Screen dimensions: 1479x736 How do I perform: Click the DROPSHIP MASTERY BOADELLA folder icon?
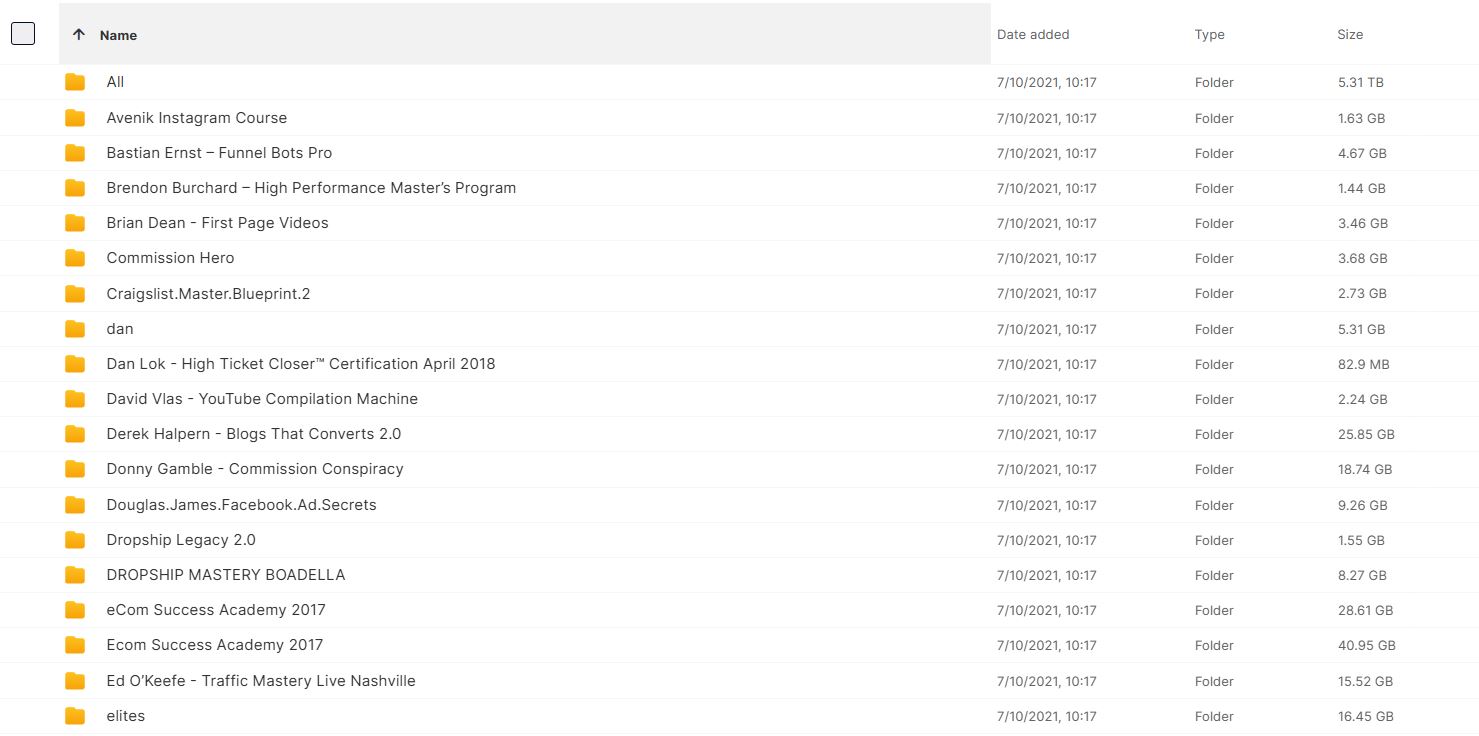click(75, 575)
